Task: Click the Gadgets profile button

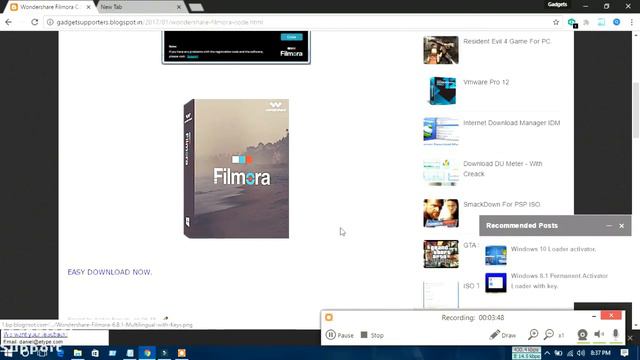Action: (x=557, y=4)
